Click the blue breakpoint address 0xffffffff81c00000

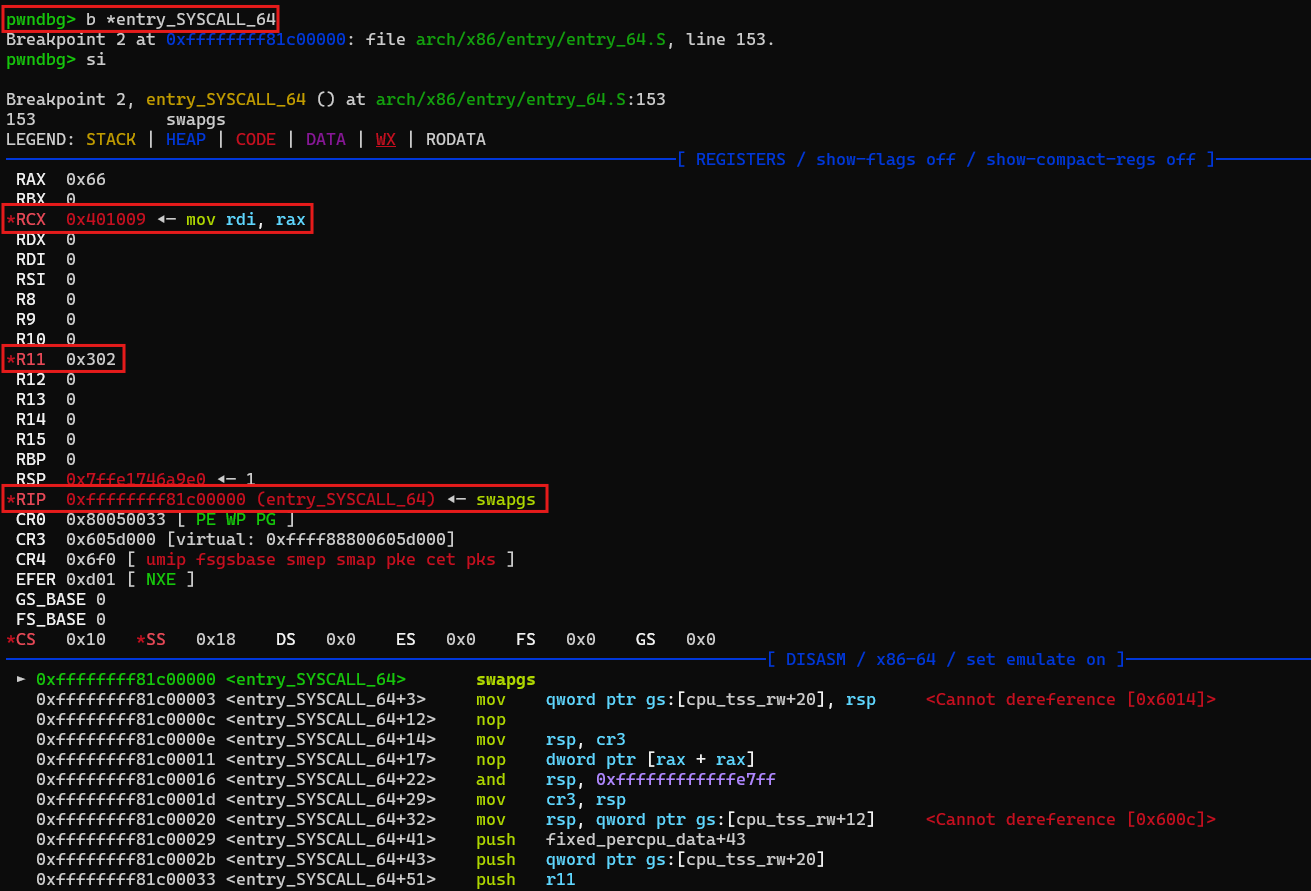[x=255, y=40]
